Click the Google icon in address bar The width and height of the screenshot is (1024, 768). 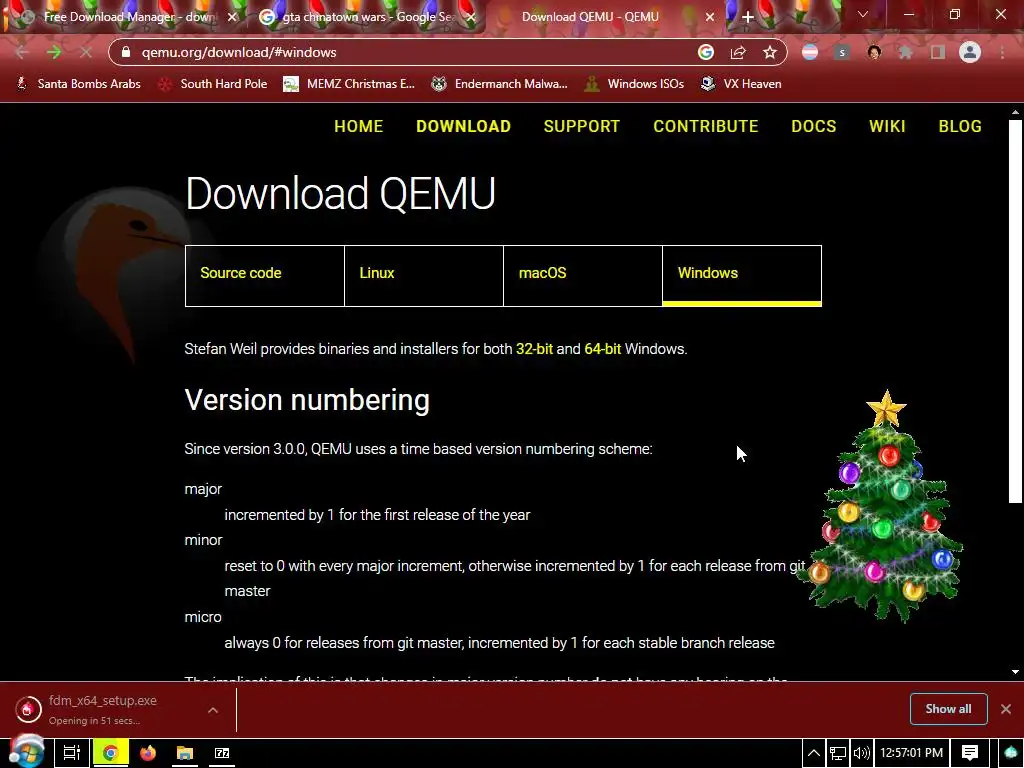point(706,52)
